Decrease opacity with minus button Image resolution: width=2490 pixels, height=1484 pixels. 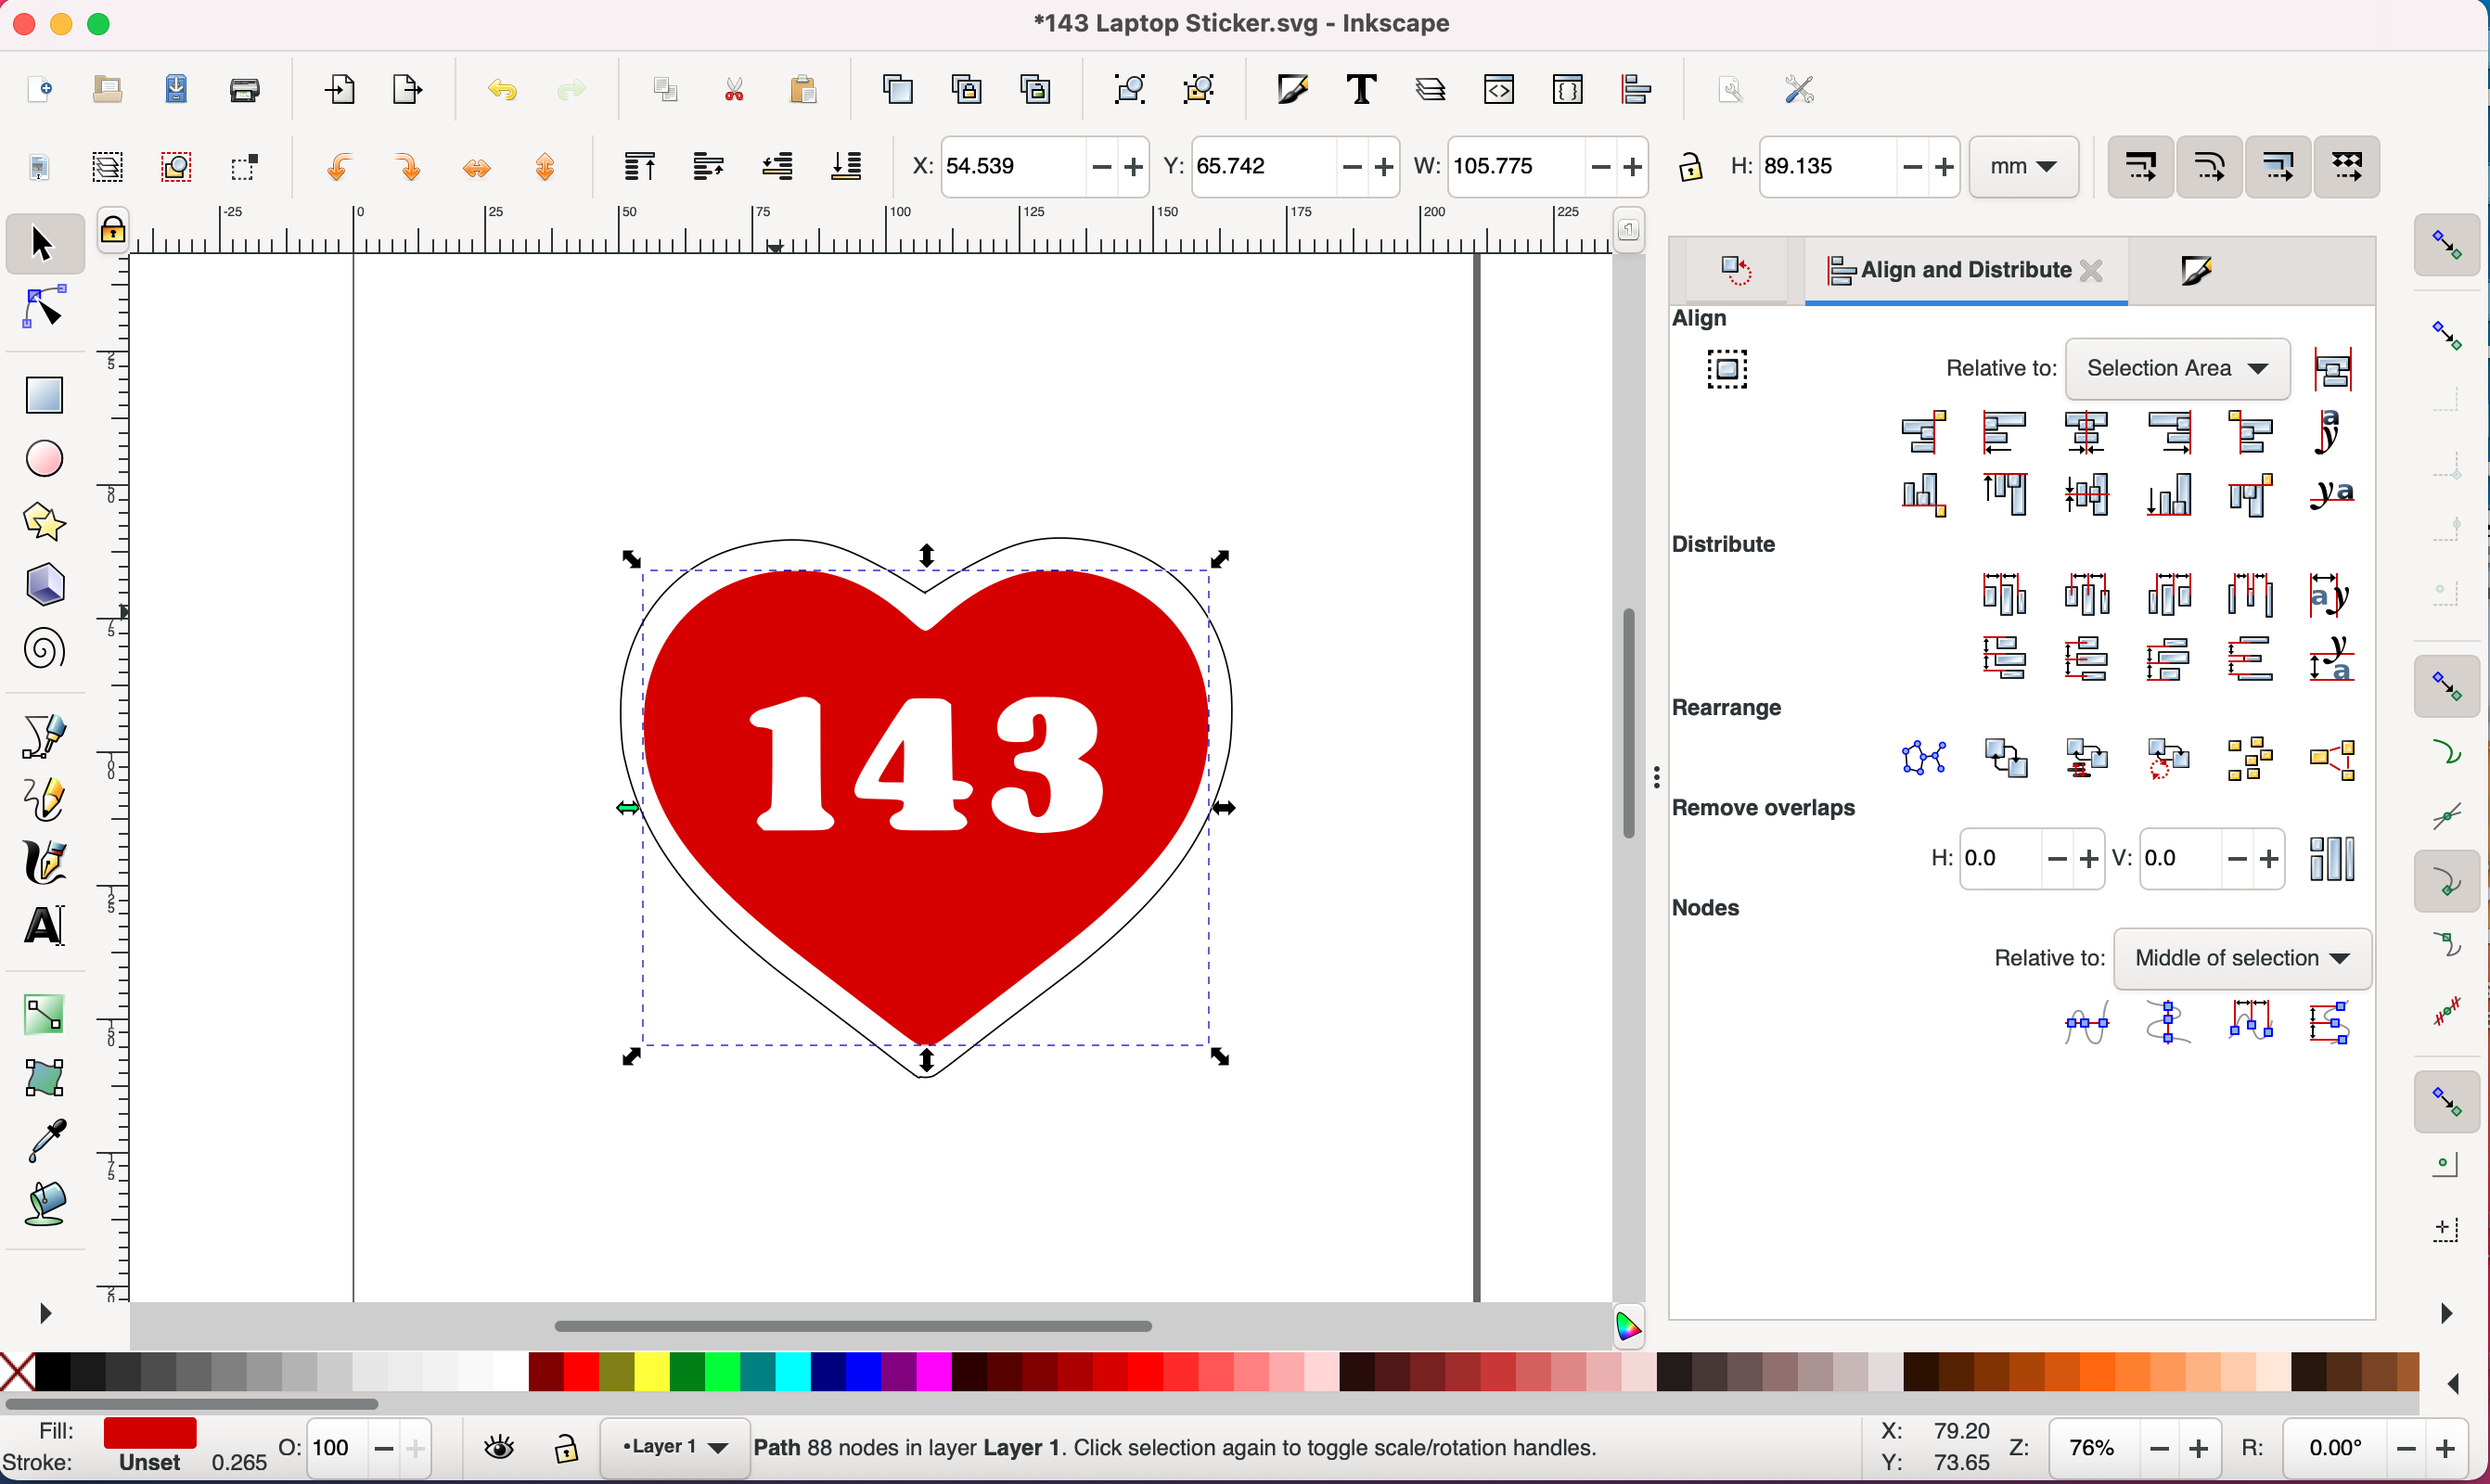pos(383,1448)
